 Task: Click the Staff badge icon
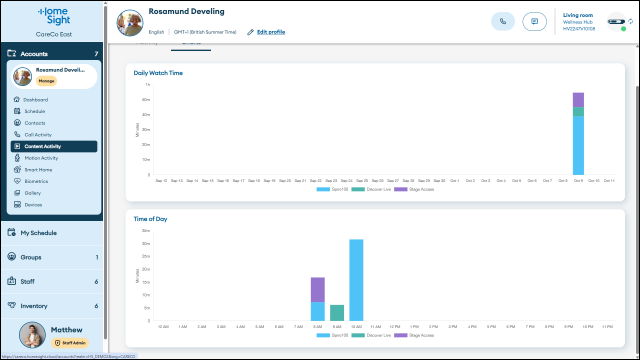coord(11,281)
